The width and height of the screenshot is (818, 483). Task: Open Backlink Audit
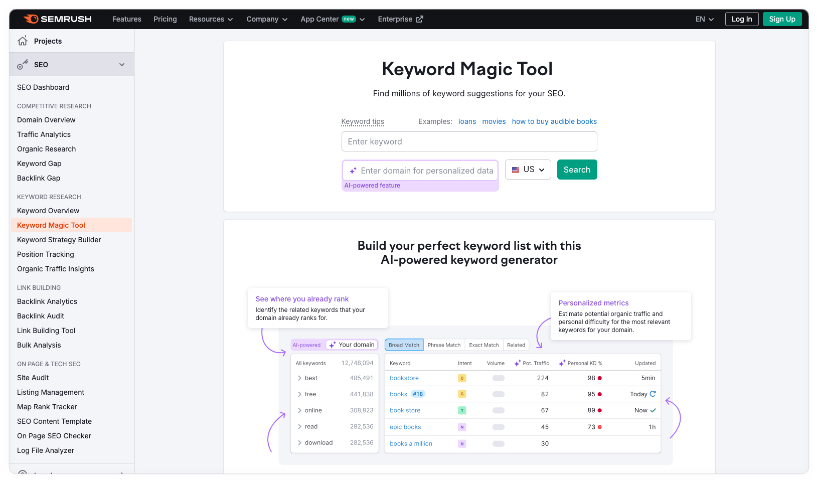(40, 316)
